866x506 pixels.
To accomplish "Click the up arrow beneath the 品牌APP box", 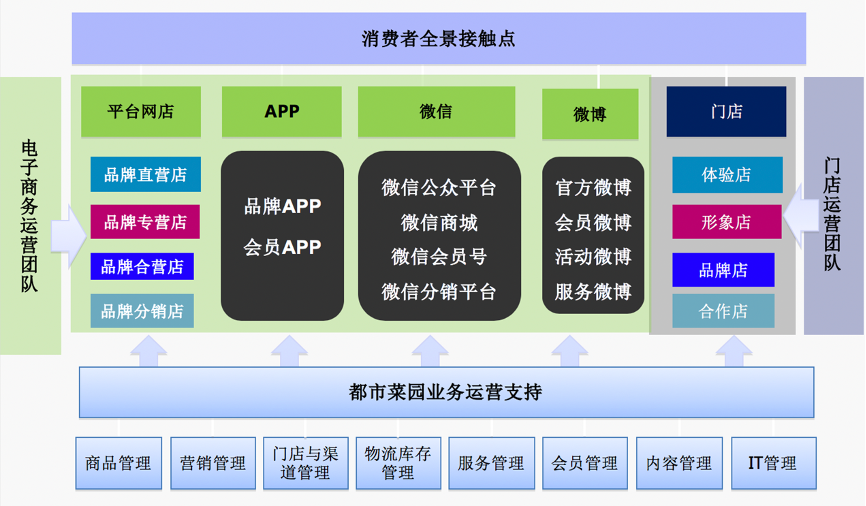I will [289, 351].
